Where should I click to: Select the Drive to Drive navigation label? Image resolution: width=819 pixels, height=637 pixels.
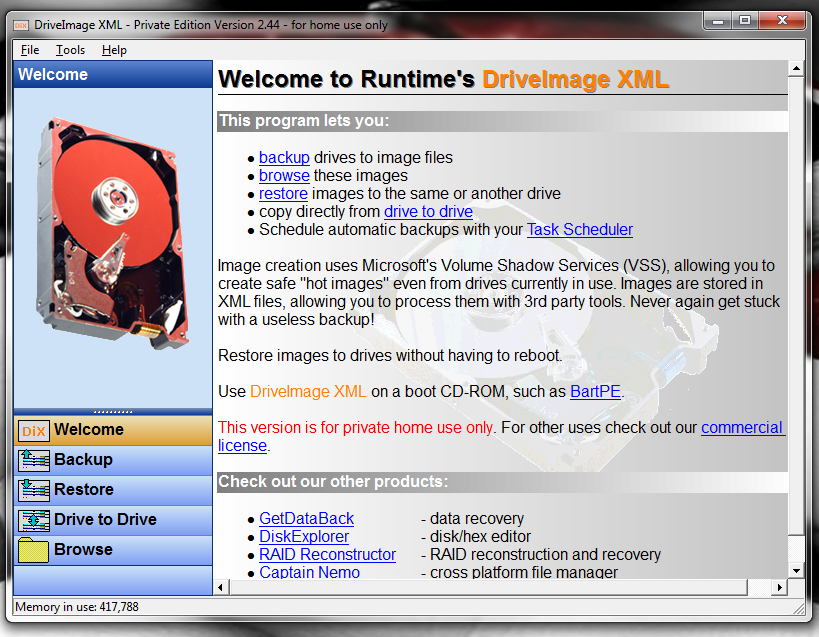coord(106,520)
